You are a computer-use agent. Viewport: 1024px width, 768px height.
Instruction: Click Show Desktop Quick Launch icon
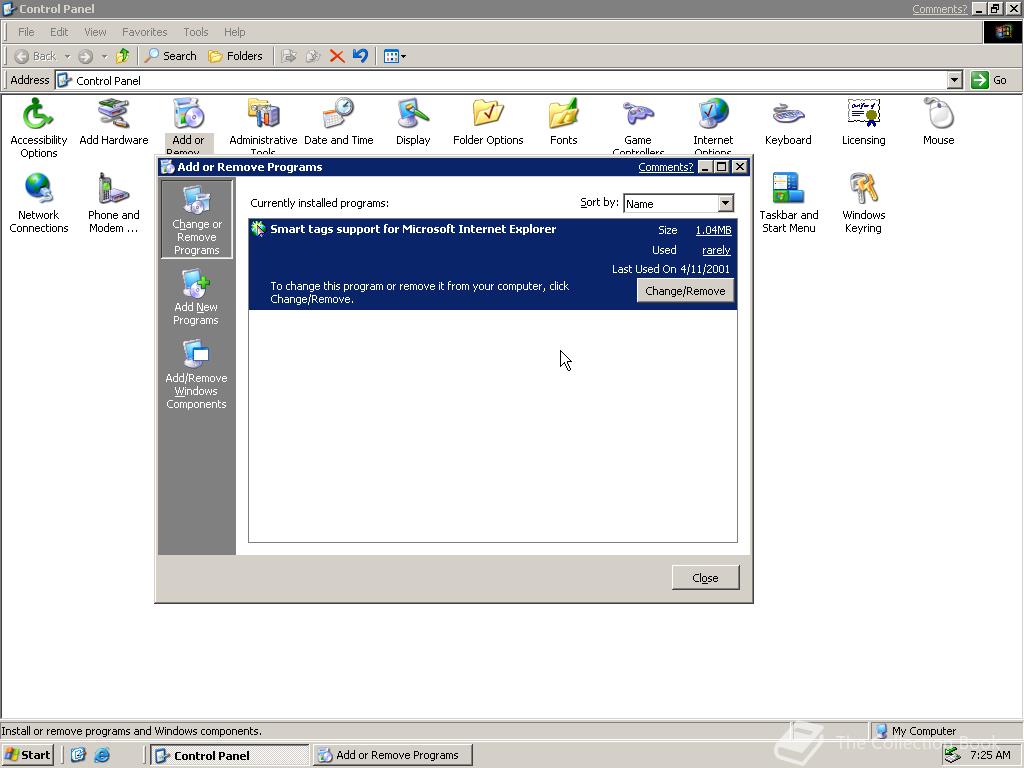78,755
